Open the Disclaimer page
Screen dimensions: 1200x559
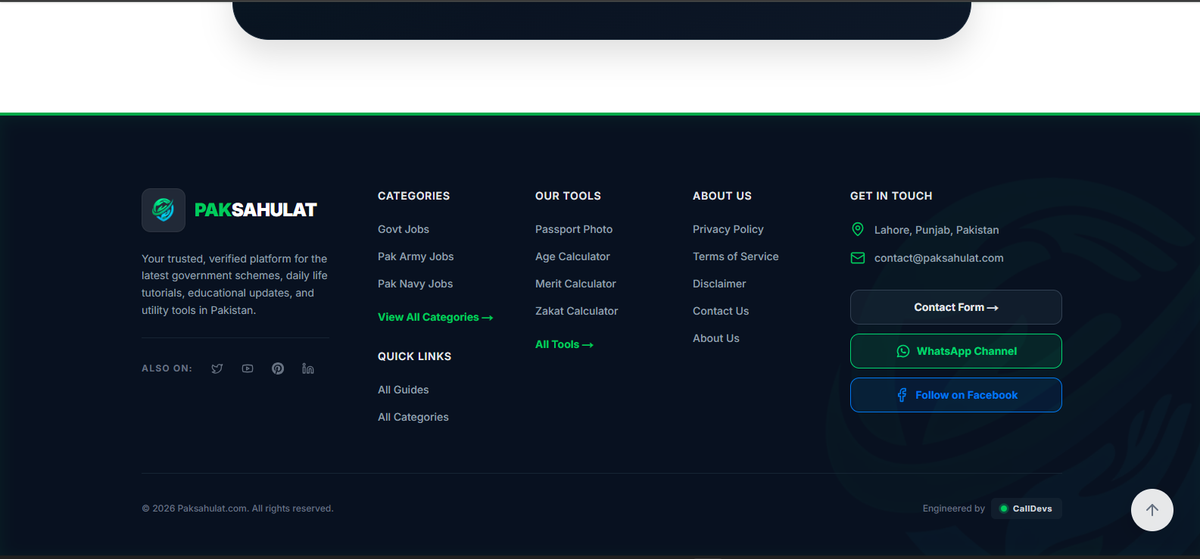pyautogui.click(x=719, y=284)
